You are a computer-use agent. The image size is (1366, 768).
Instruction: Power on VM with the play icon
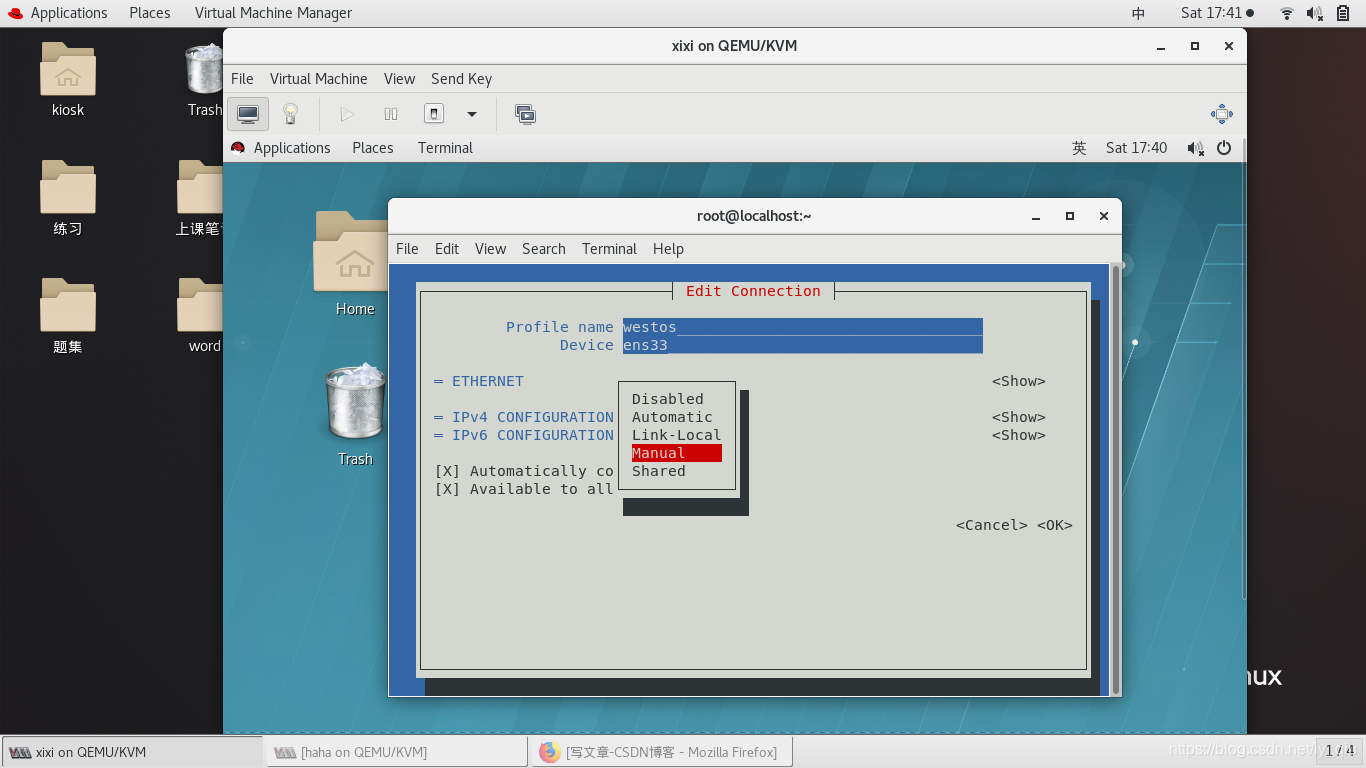click(x=347, y=114)
